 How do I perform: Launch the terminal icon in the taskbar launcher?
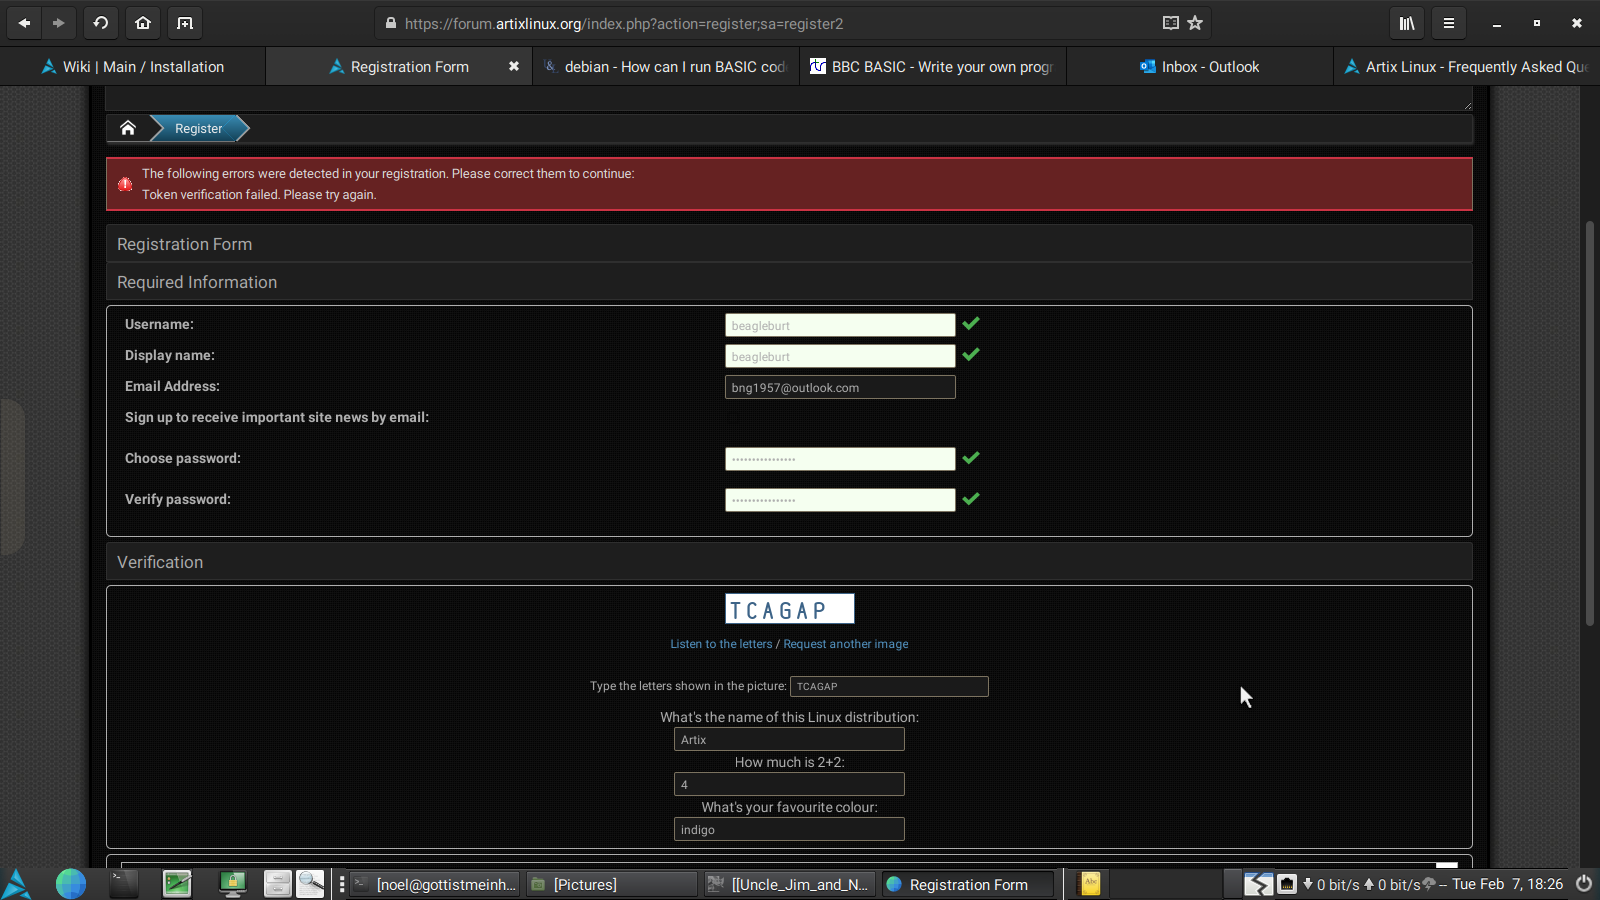pos(124,884)
